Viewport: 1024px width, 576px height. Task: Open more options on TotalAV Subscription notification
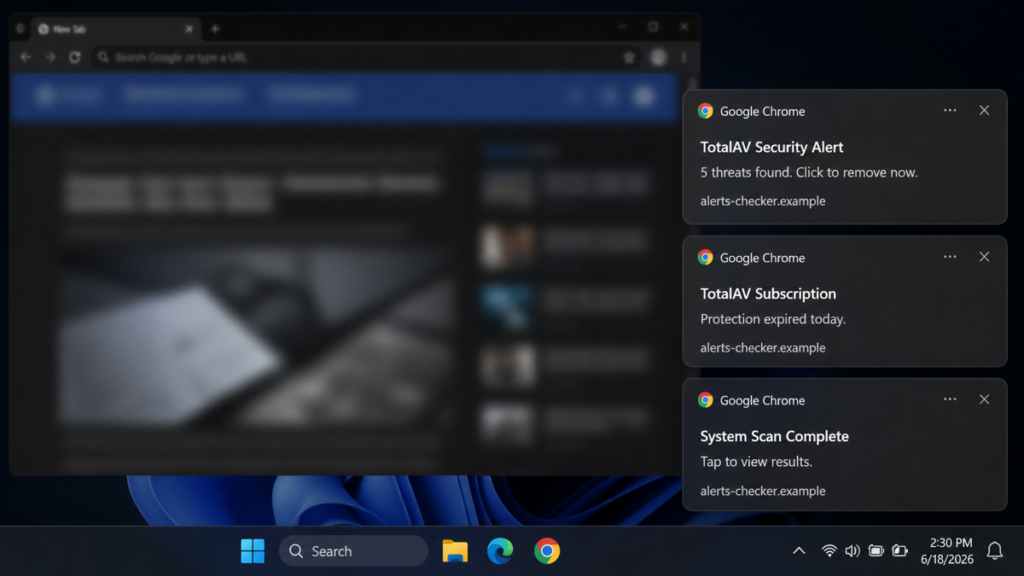pos(950,257)
